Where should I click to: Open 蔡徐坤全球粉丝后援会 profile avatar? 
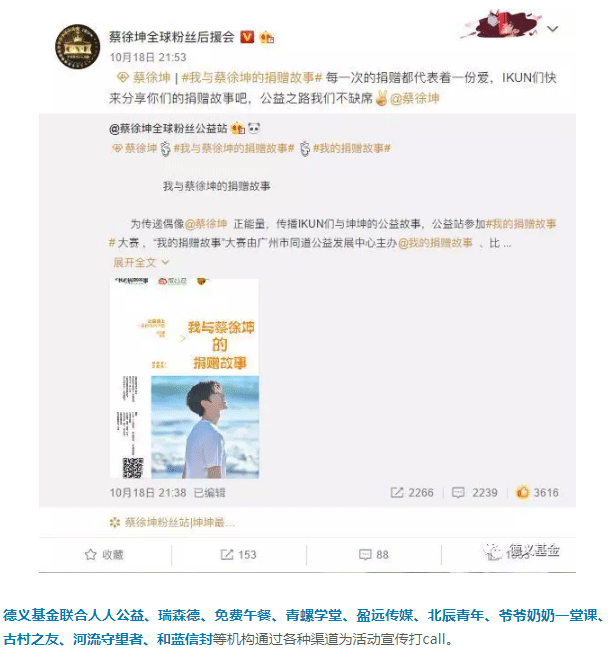pyautogui.click(x=78, y=46)
